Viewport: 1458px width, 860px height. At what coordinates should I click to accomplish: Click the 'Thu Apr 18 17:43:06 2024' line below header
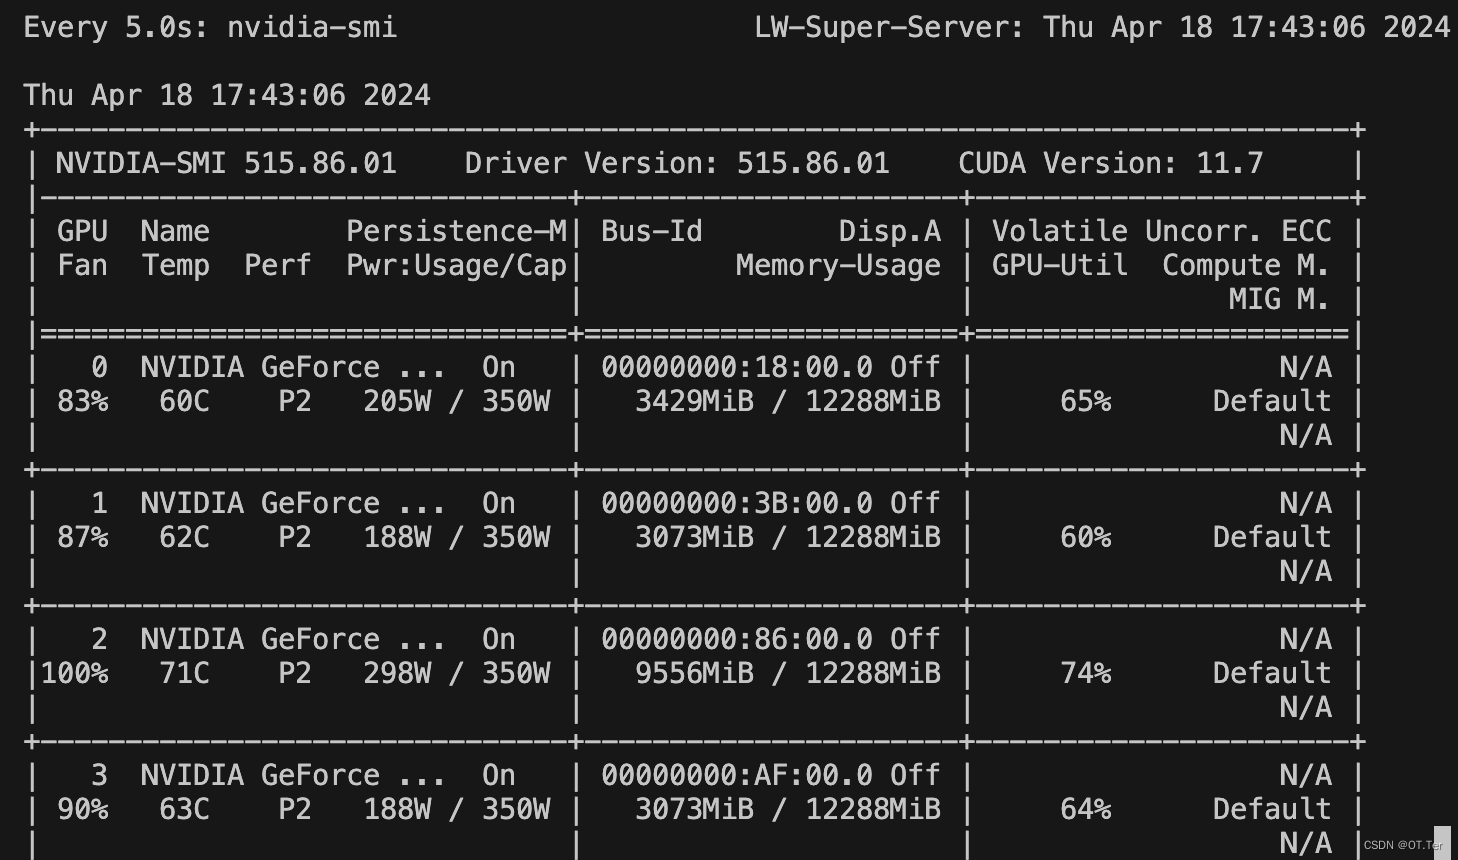point(227,95)
